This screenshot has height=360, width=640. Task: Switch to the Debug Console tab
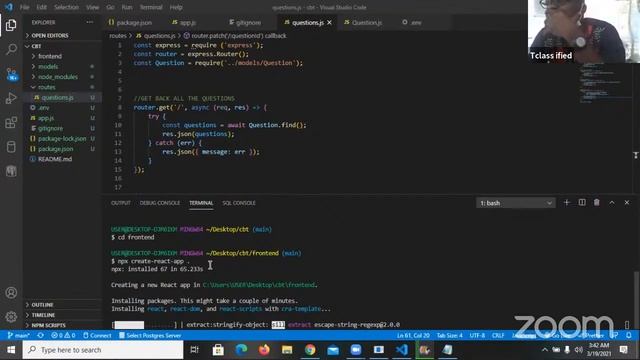(160, 203)
